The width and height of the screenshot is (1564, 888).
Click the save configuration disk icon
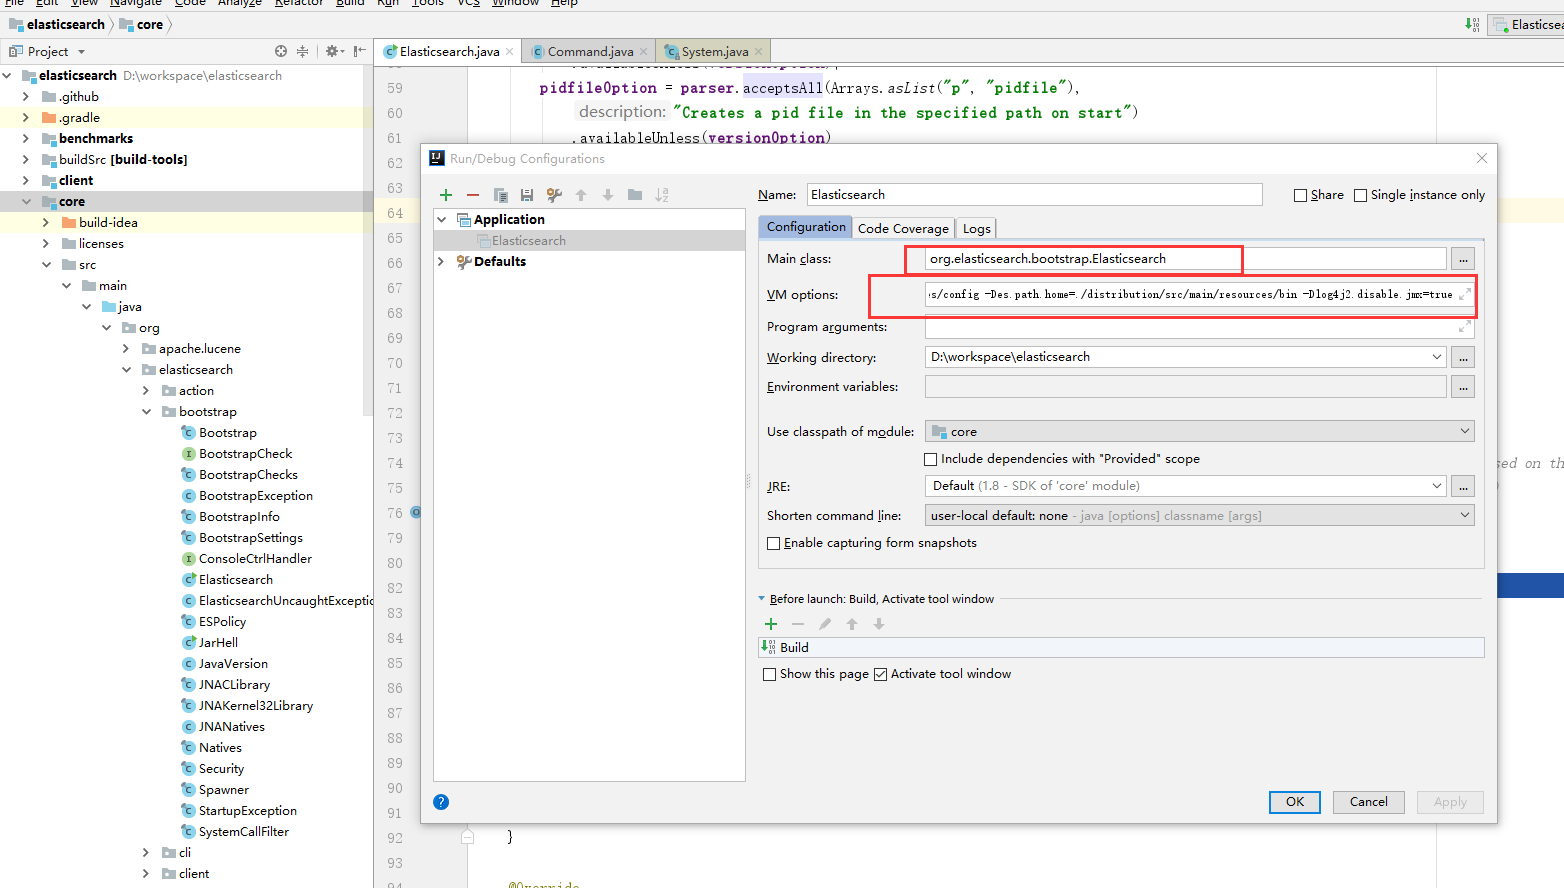pyautogui.click(x=527, y=195)
